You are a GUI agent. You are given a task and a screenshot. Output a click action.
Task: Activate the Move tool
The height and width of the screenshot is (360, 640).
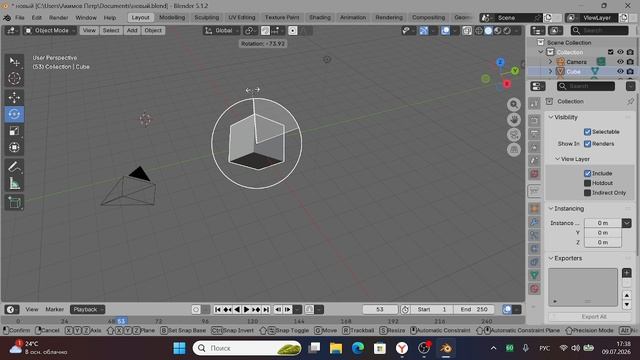[x=14, y=97]
